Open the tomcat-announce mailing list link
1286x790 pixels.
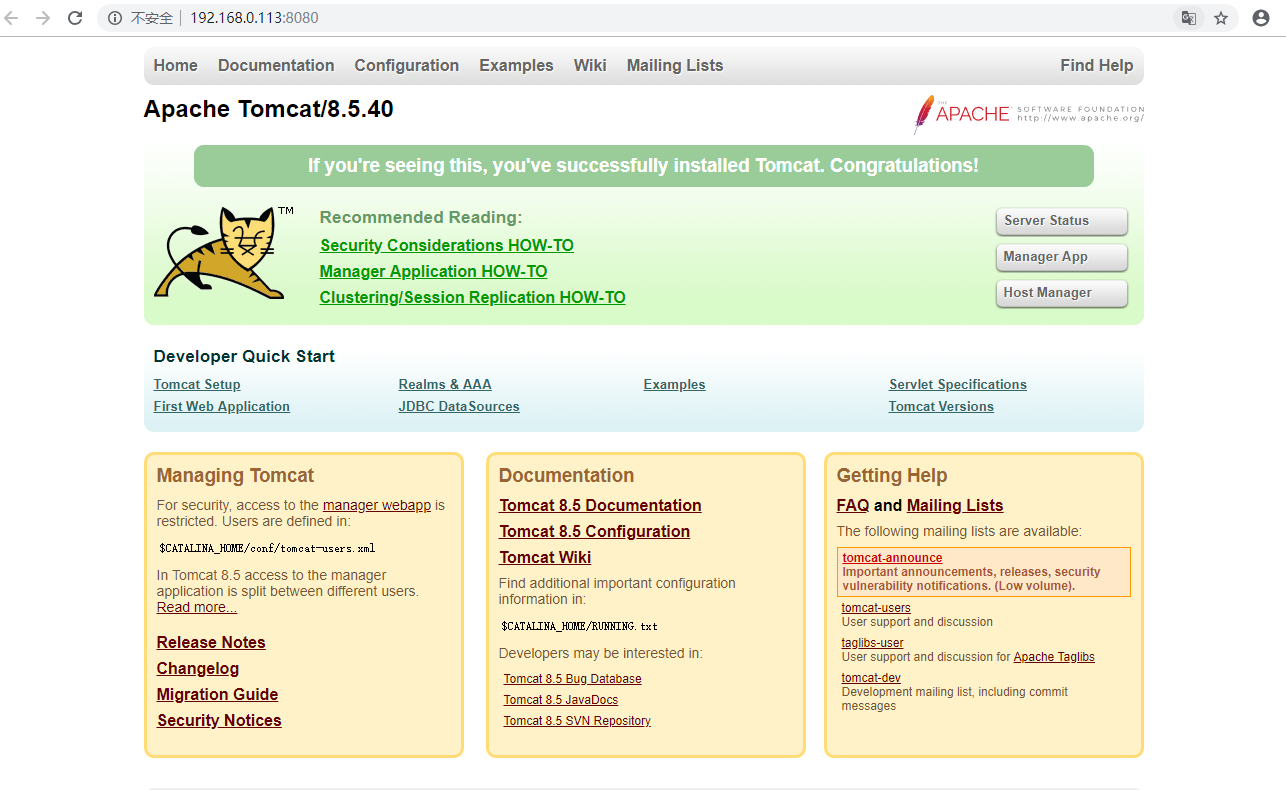[x=892, y=558]
